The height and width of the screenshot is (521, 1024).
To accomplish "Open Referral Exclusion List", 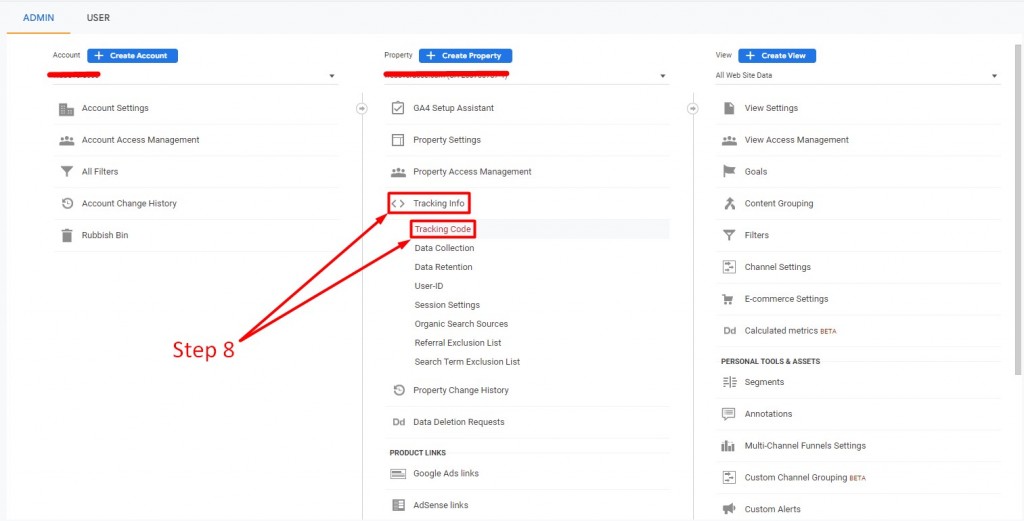I will tap(458, 343).
